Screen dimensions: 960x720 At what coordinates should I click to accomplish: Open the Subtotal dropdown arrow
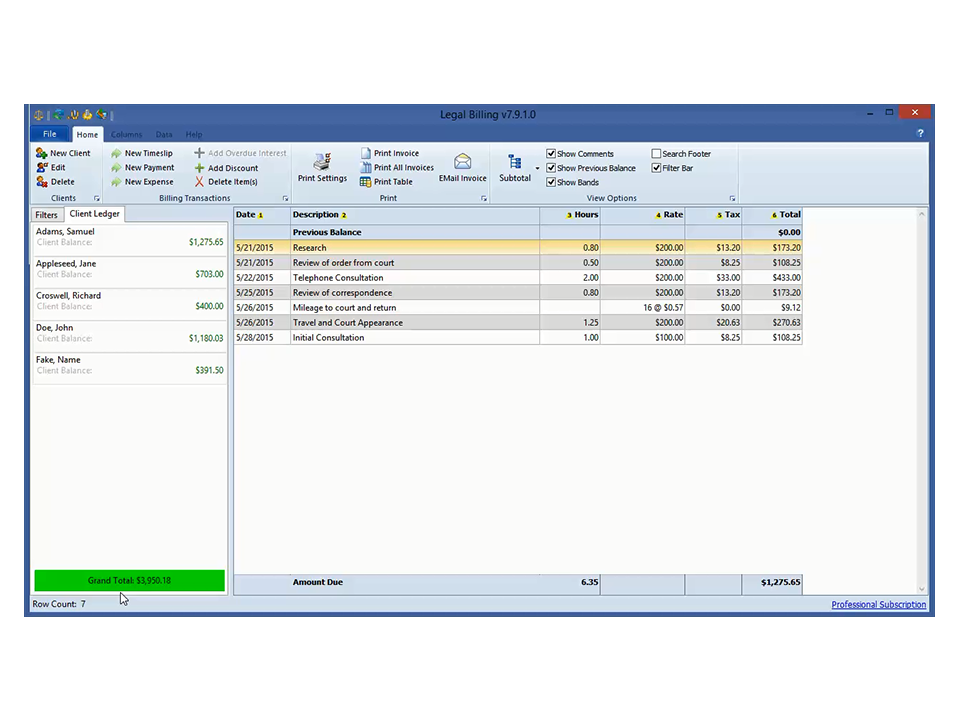[x=537, y=169]
